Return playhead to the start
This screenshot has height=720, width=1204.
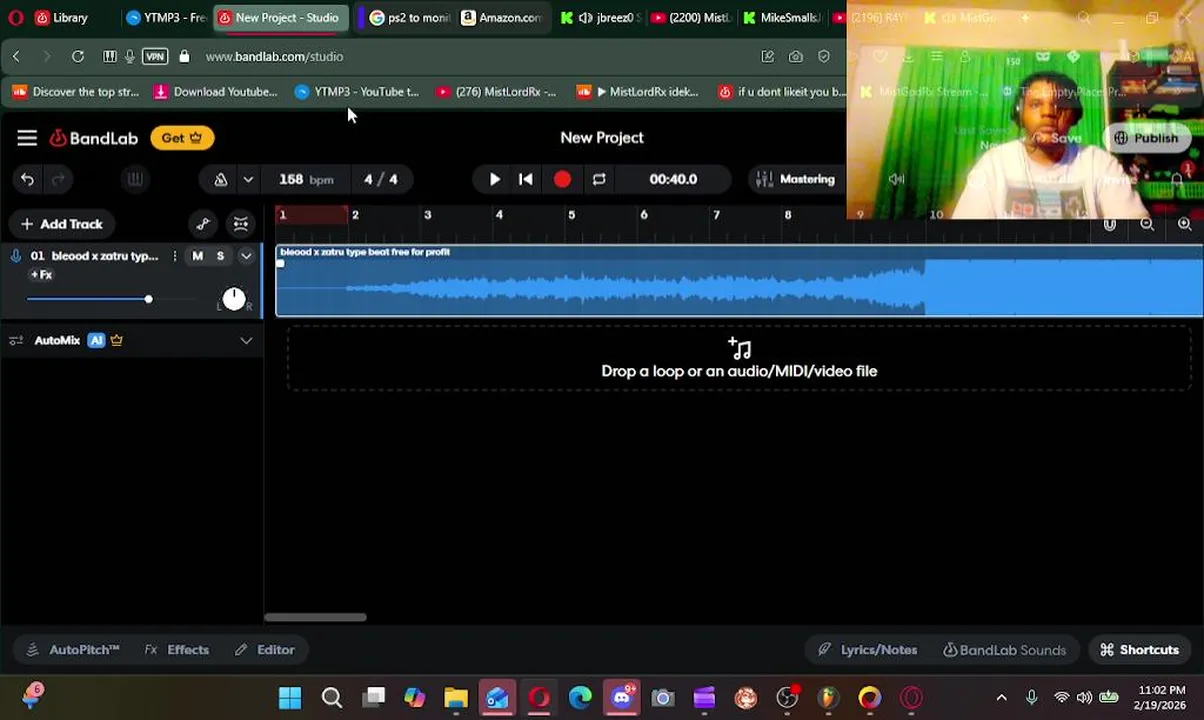(x=526, y=179)
